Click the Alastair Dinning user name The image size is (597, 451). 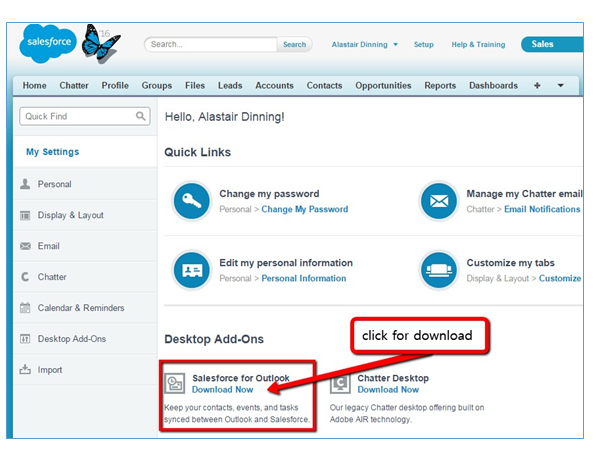tap(359, 45)
